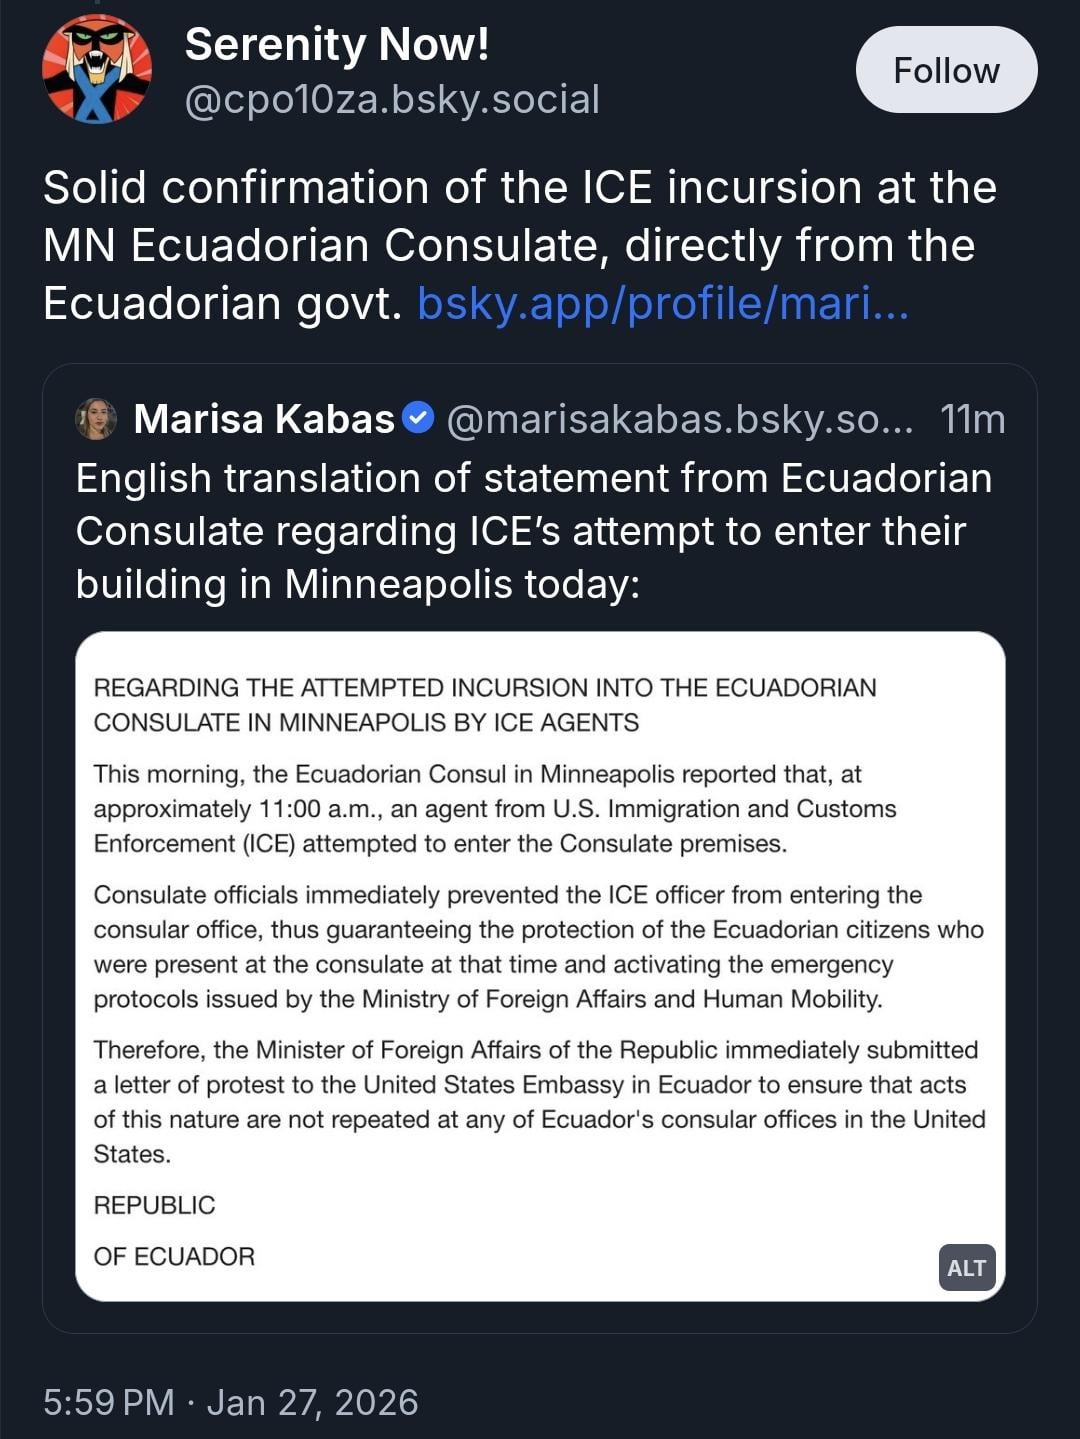
Task: Click the "Consulate officials immediately prevented" paragraph
Action: 538,947
